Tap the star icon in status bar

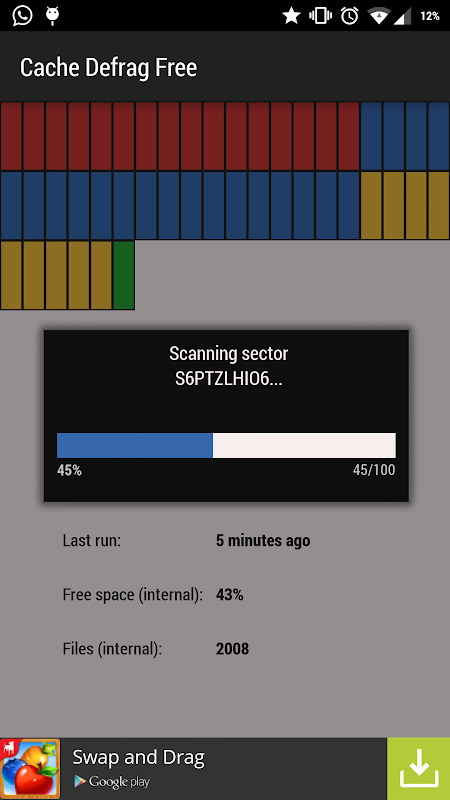coord(291,16)
